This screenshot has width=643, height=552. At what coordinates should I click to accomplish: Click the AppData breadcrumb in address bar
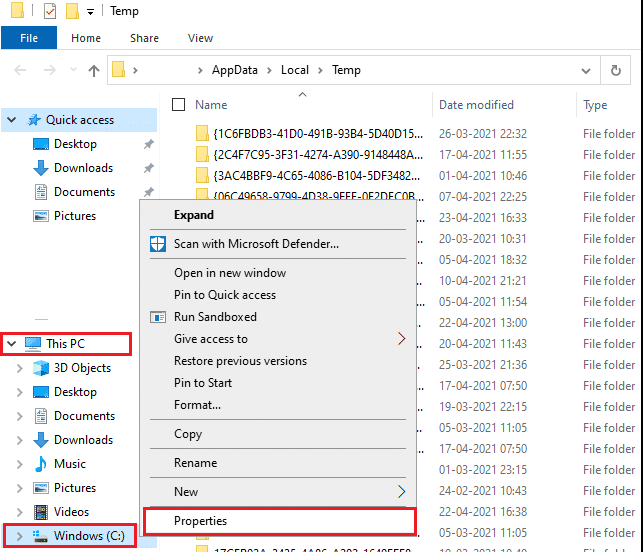click(235, 70)
